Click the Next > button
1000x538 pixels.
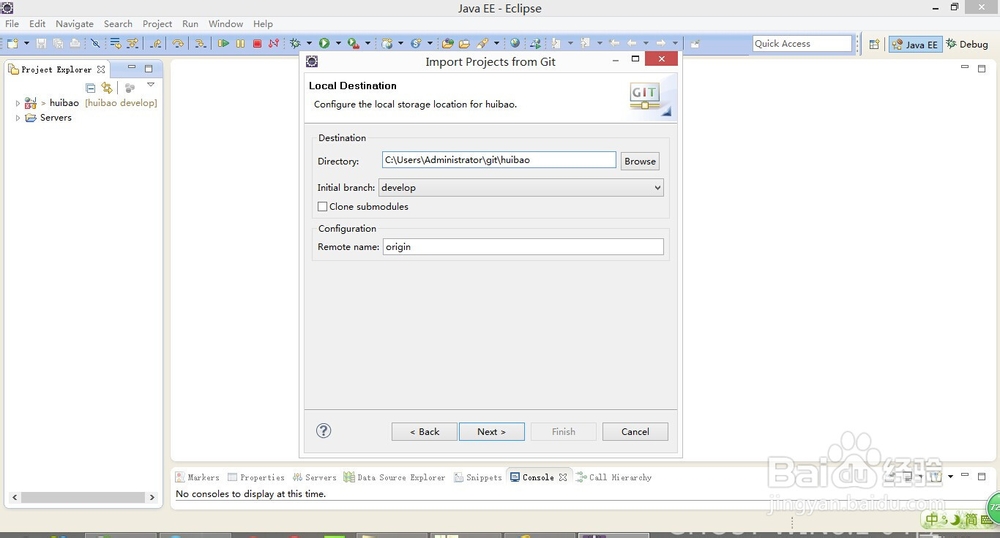[492, 432]
